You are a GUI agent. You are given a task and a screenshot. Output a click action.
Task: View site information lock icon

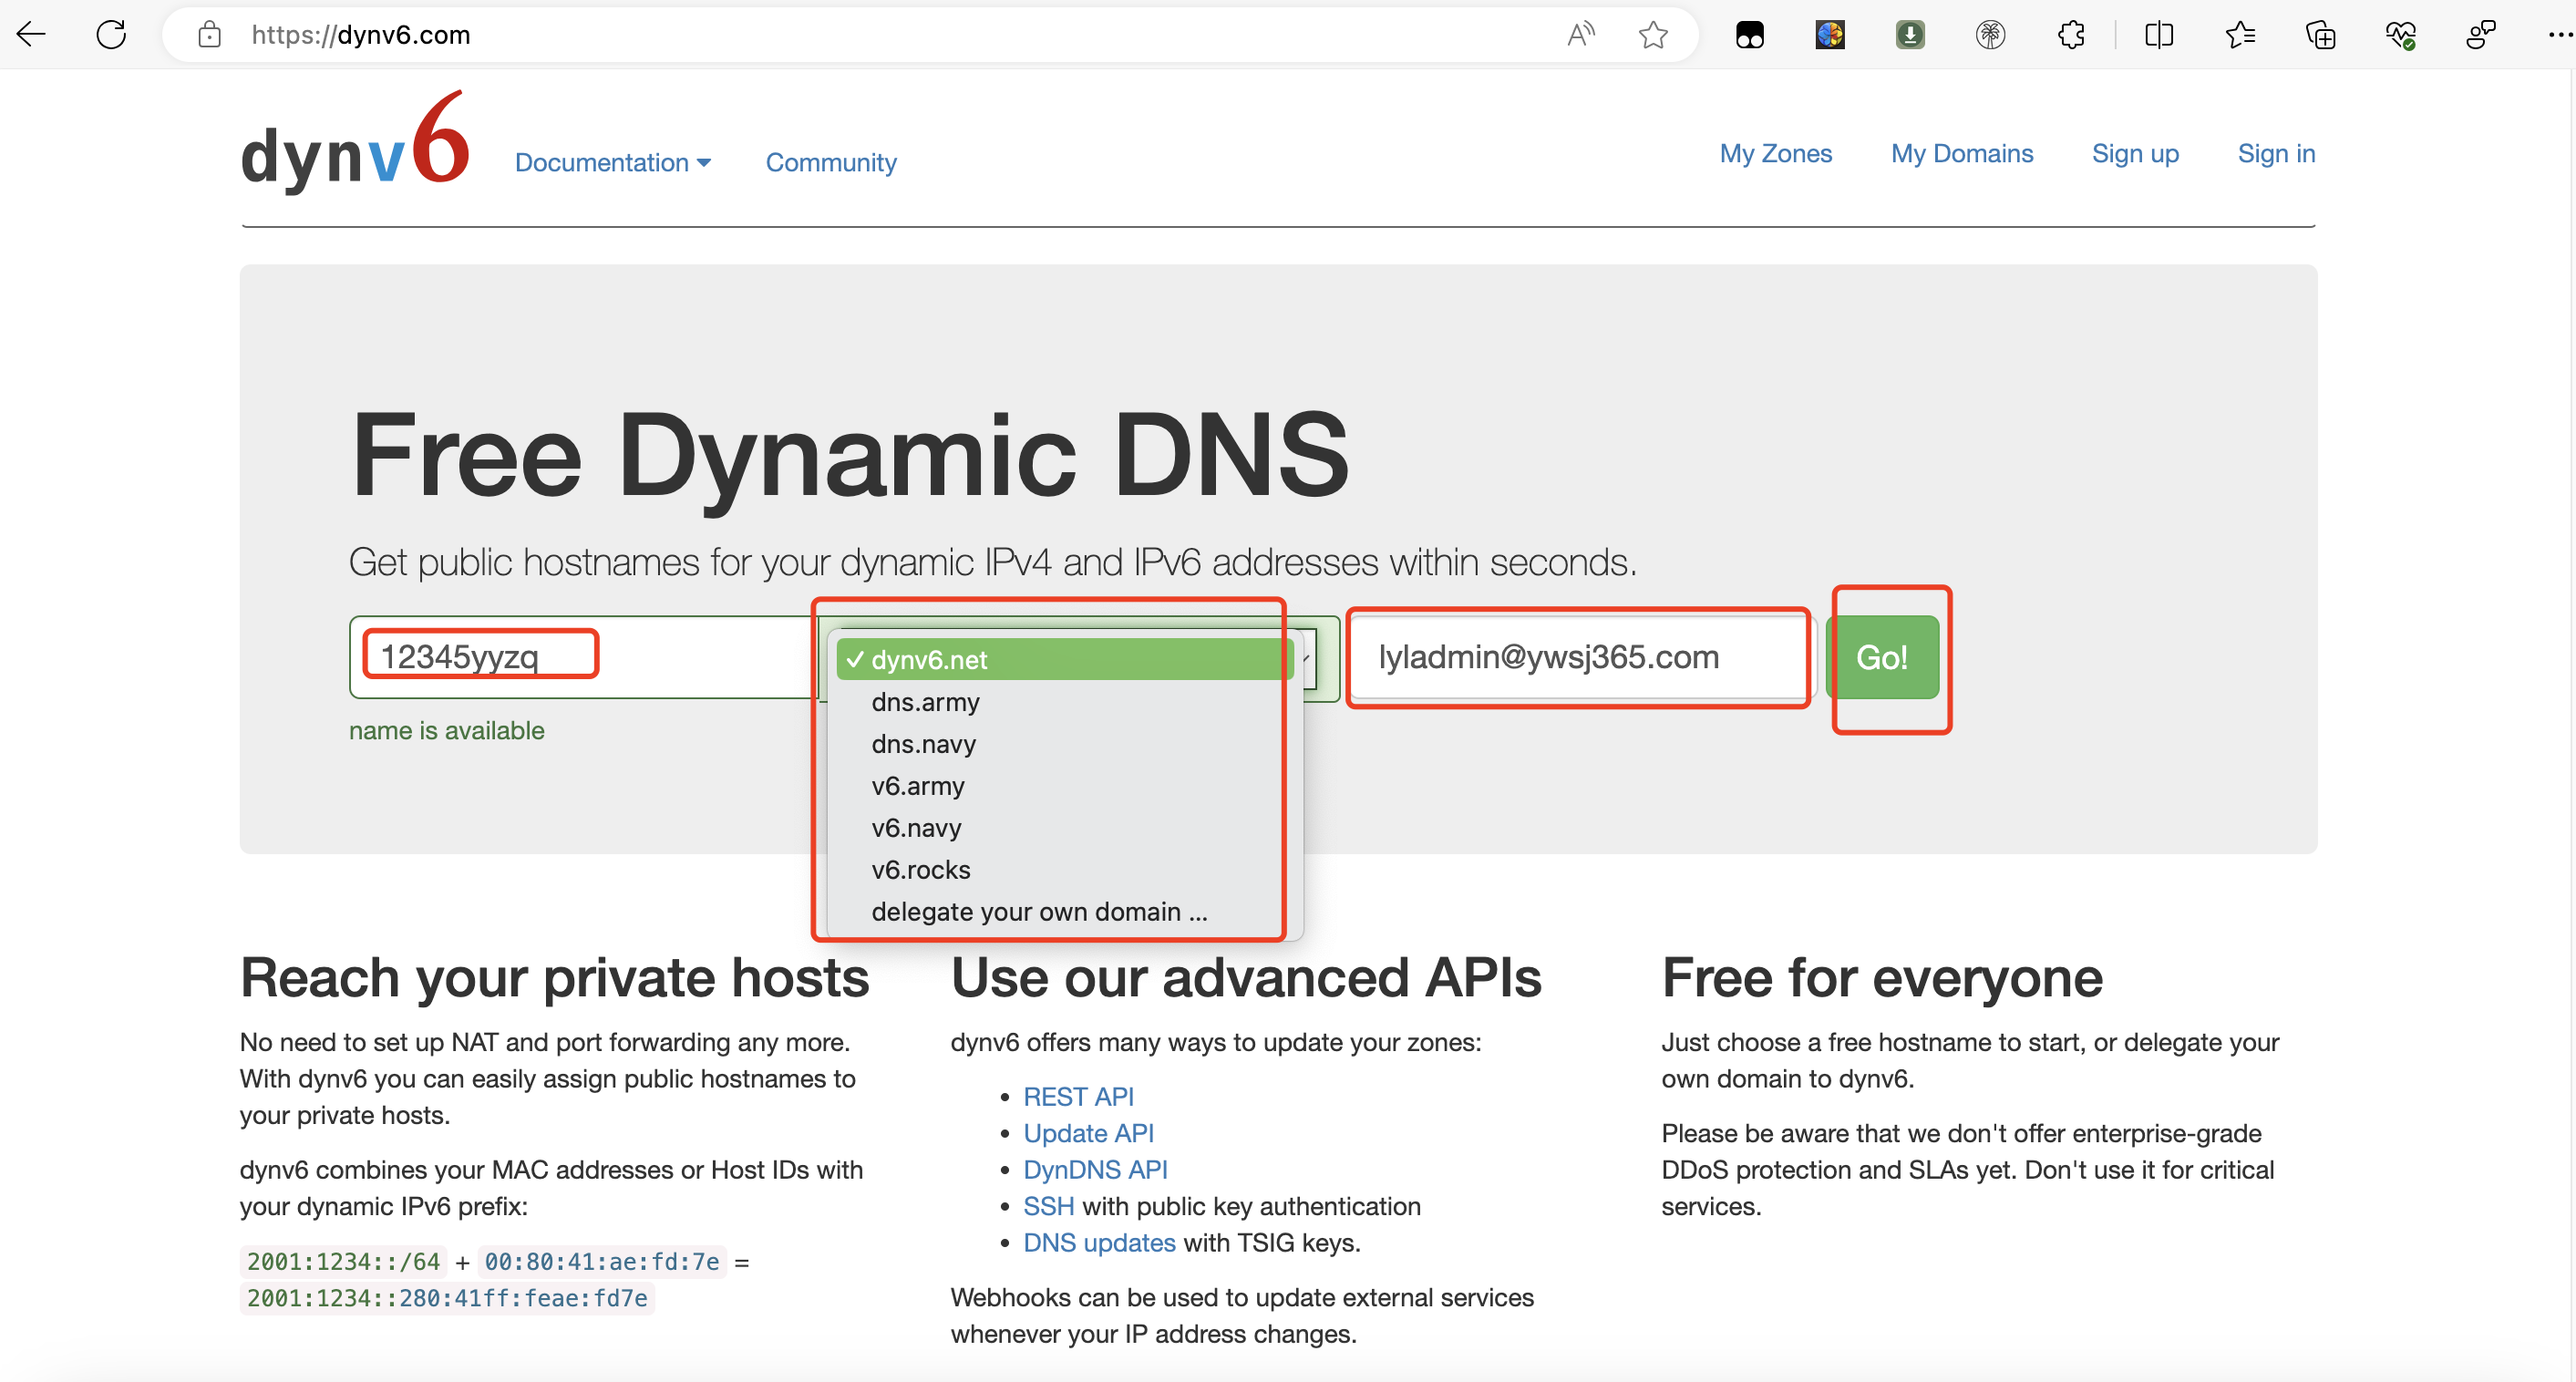[x=209, y=35]
